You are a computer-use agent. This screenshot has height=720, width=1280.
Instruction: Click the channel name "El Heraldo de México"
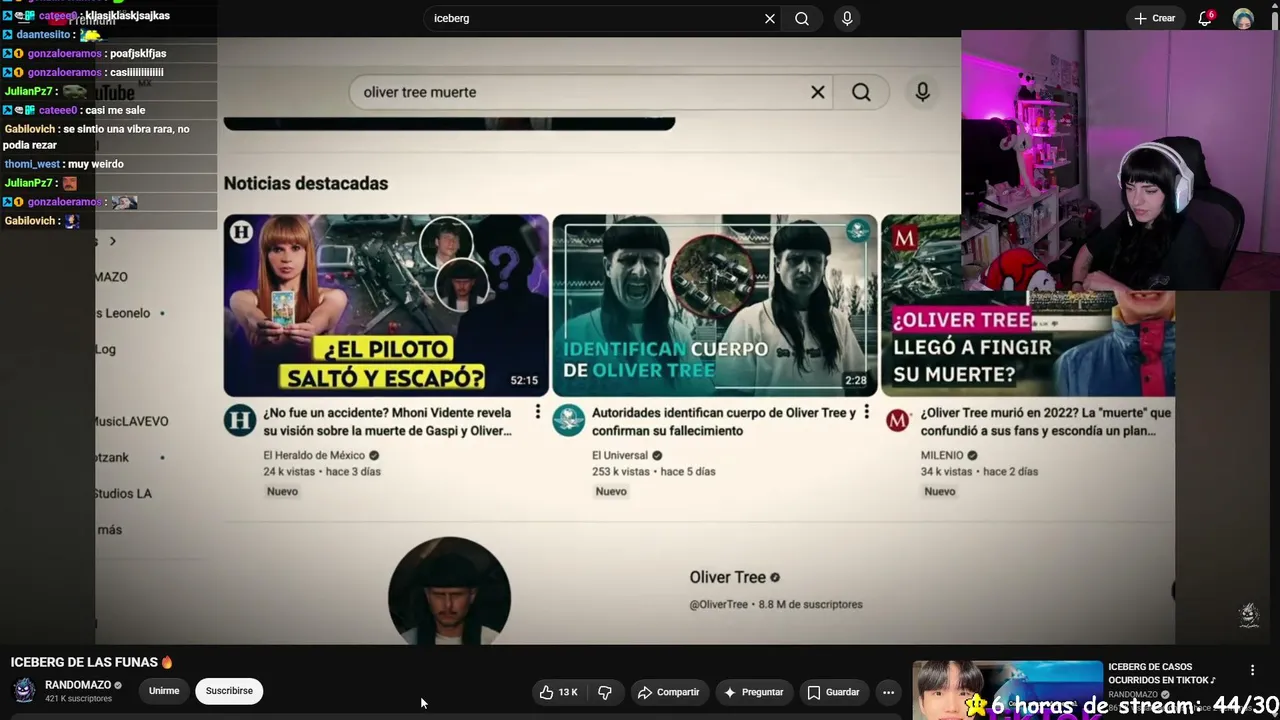[x=314, y=455]
